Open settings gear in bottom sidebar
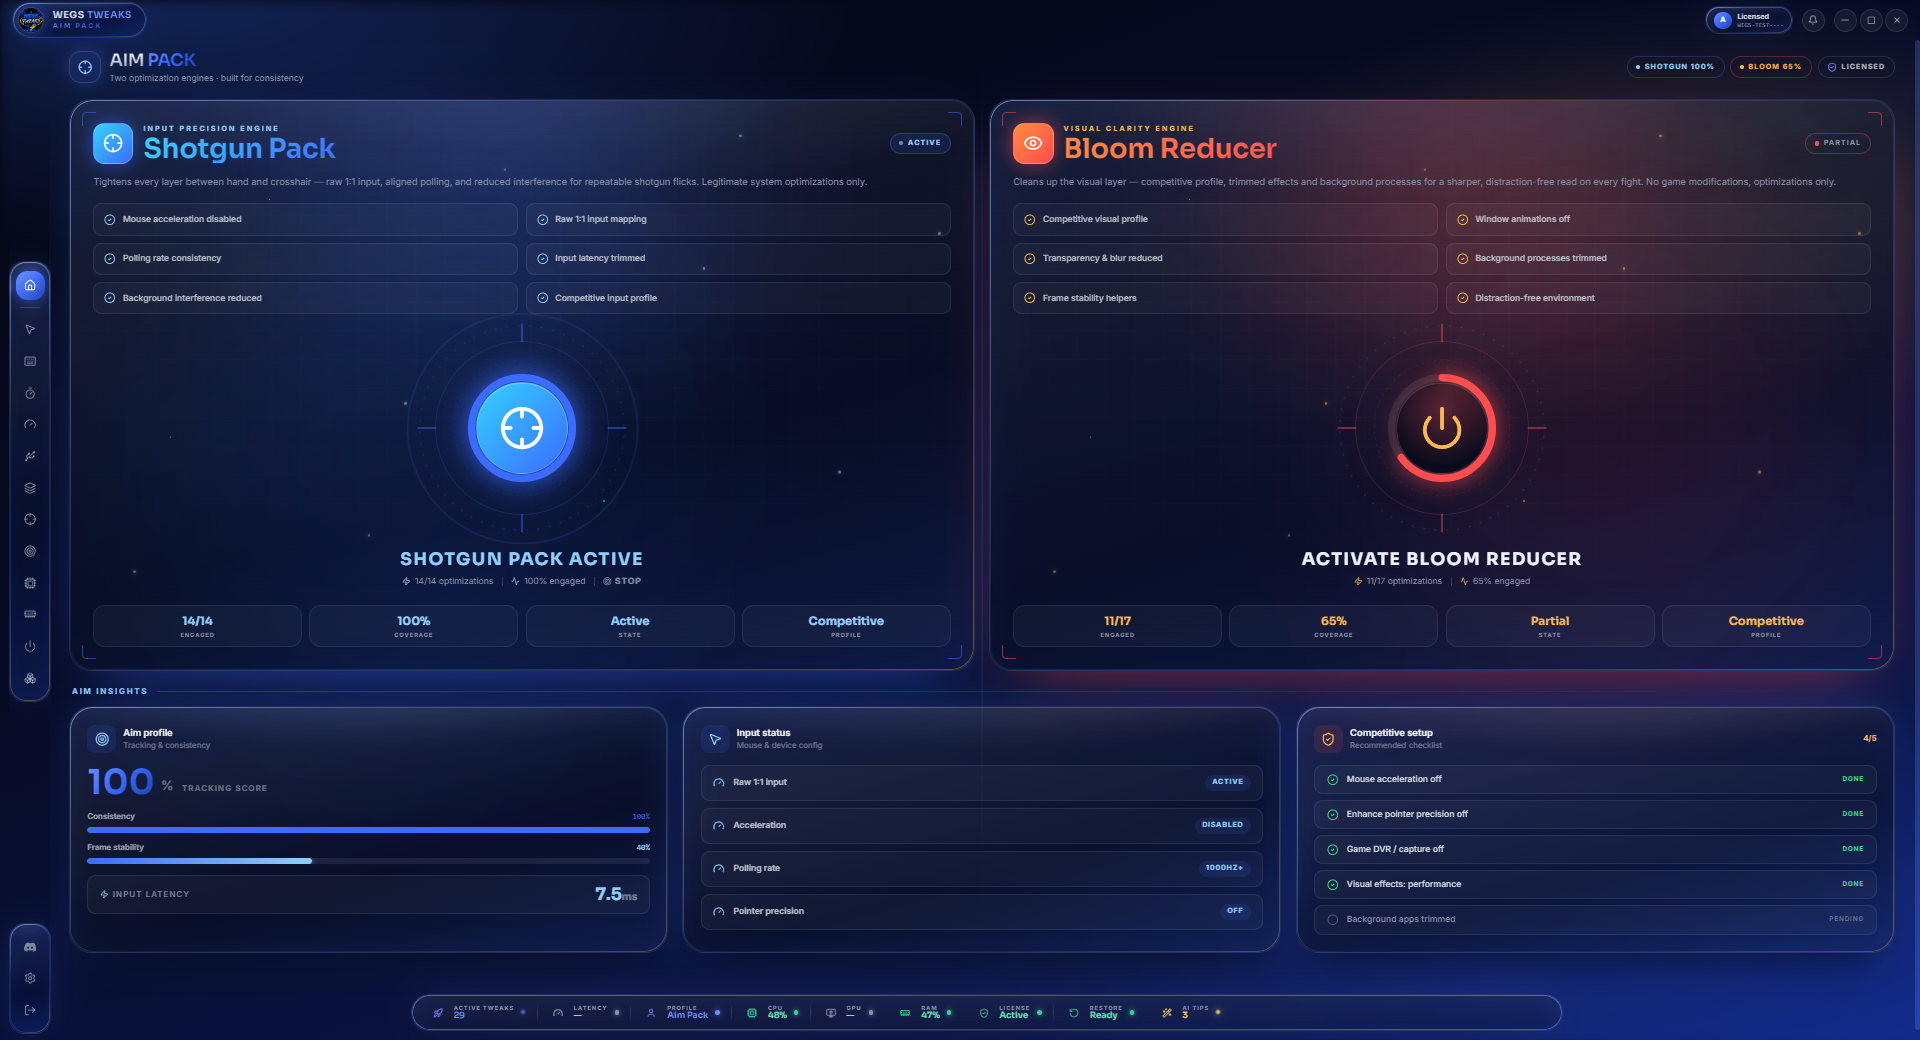The image size is (1920, 1040). point(30,978)
